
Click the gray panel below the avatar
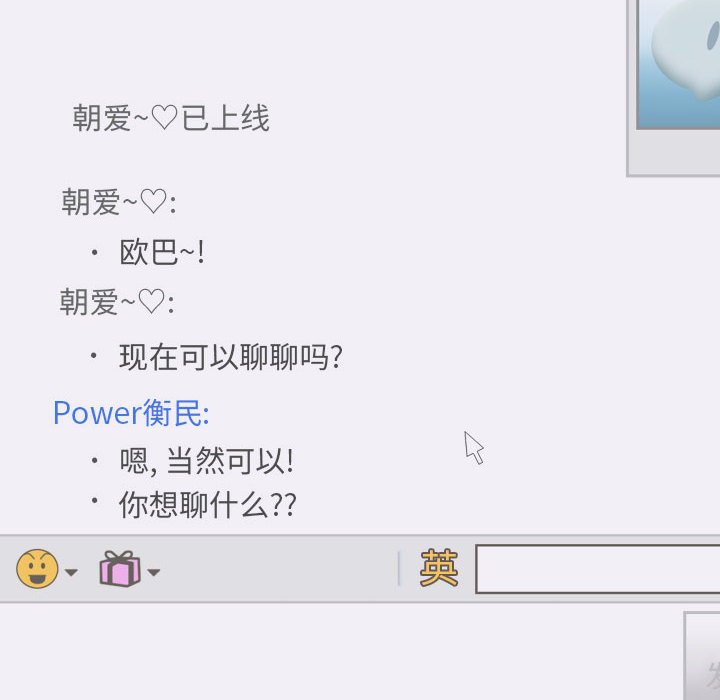tap(674, 153)
